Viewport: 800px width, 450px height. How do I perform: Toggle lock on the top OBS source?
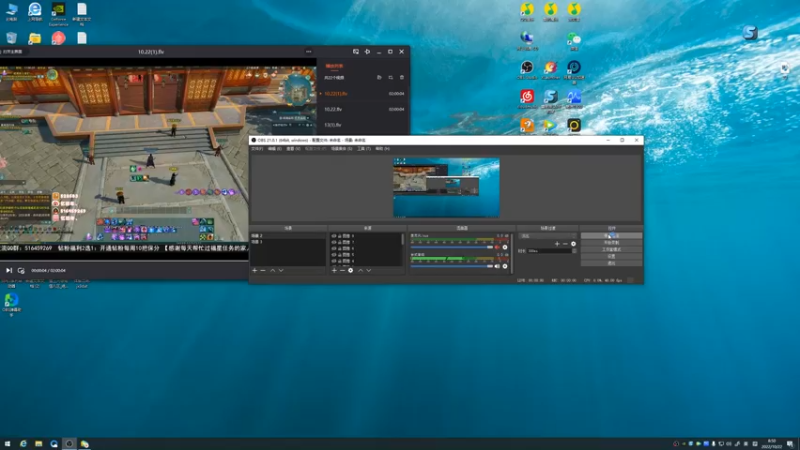point(340,236)
